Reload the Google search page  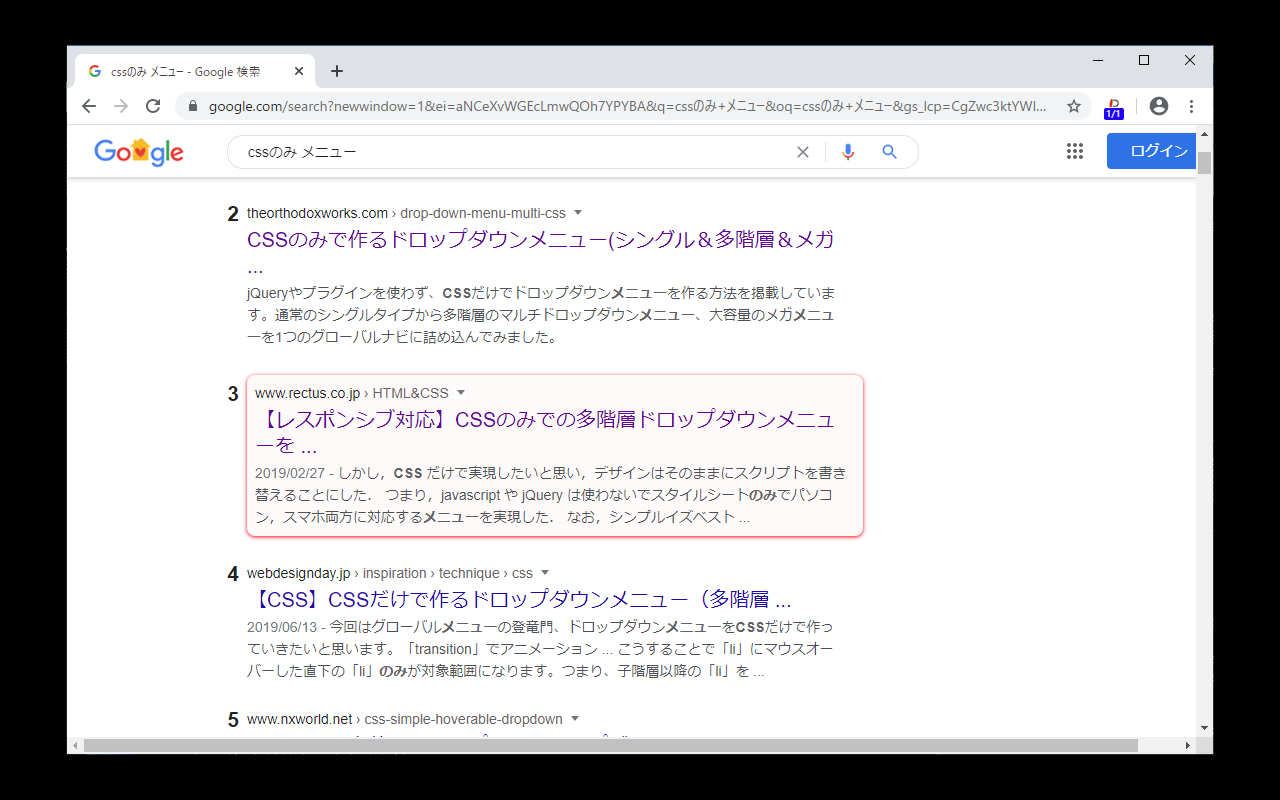[x=153, y=106]
